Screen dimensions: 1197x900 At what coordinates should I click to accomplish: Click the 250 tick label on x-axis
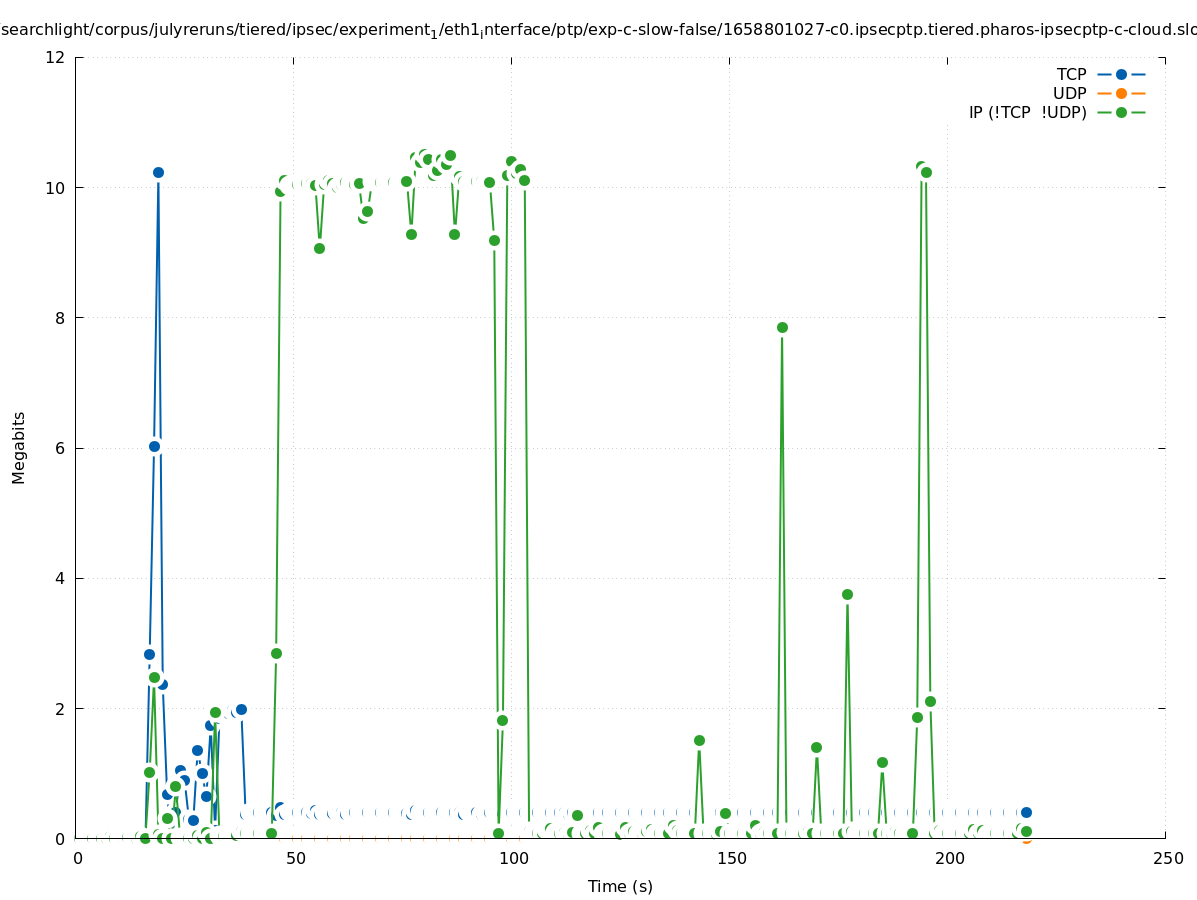coord(1166,859)
